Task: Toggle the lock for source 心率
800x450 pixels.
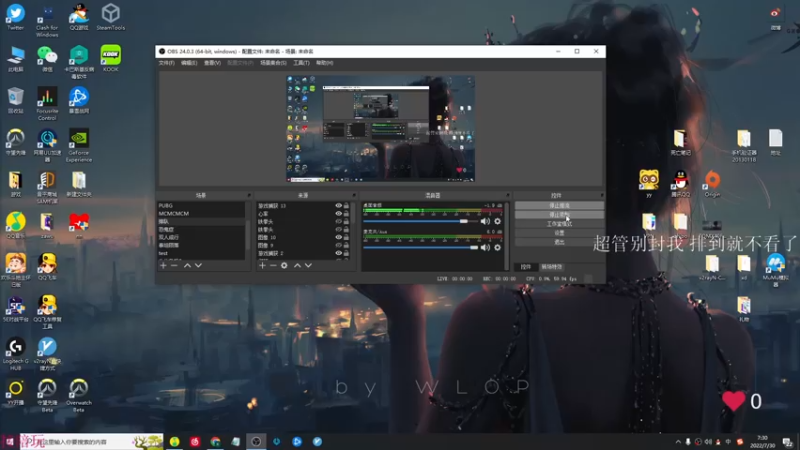Action: coord(346,213)
